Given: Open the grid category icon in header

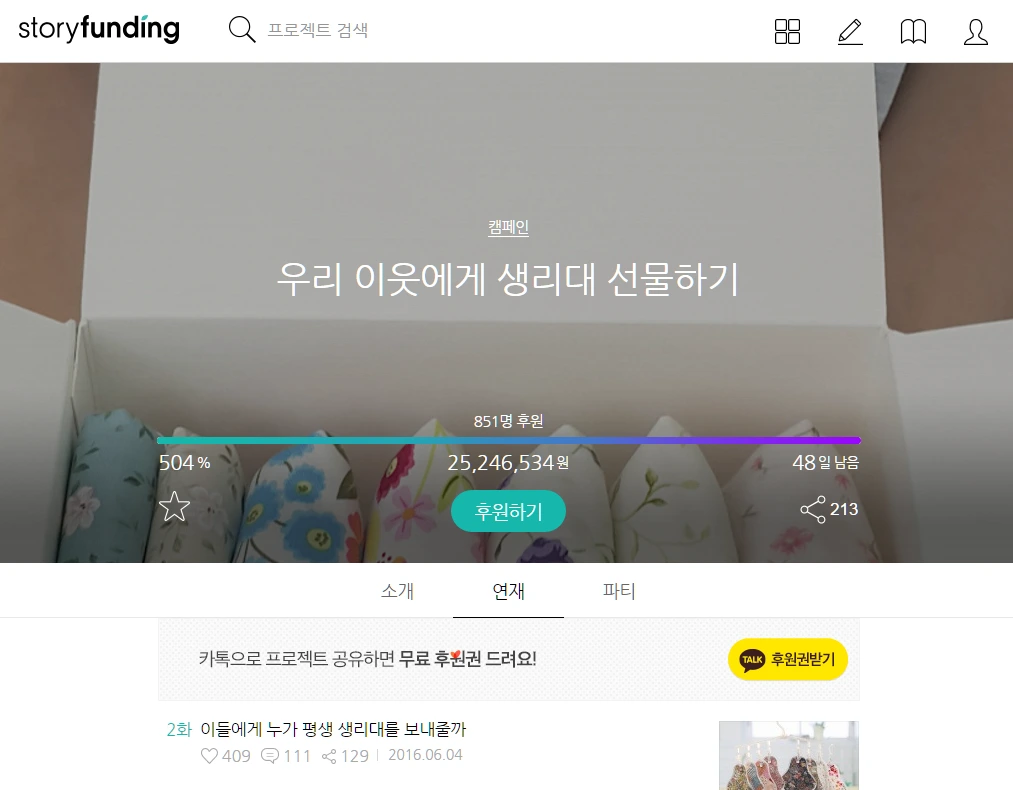Looking at the screenshot, I should (x=787, y=31).
